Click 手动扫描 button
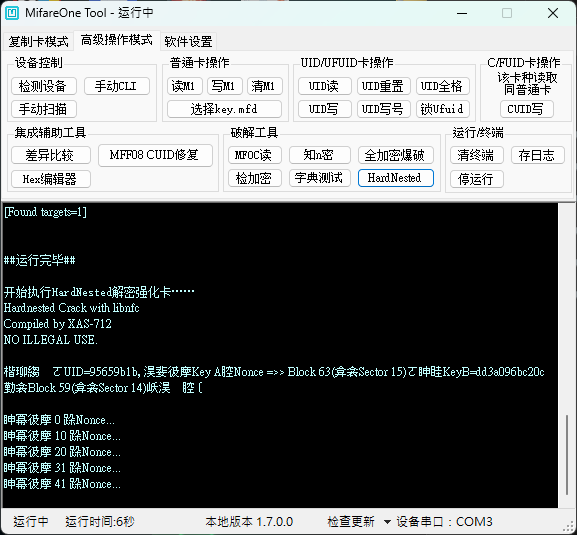The image size is (577, 535). tap(44, 109)
